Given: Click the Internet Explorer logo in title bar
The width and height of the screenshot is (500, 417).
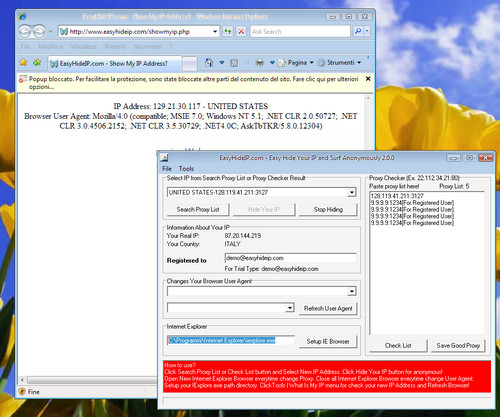Looking at the screenshot, I should [x=22, y=16].
